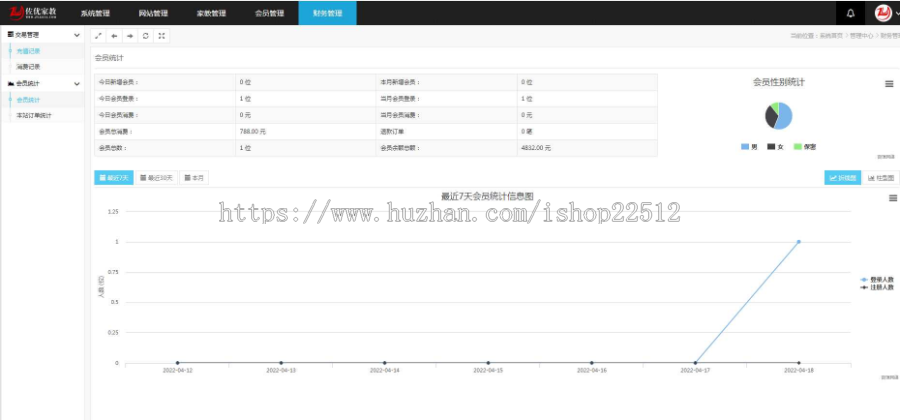900x420 pixels.
Task: Click the diagonal expand arrows toolbar icon
Action: click(99, 36)
